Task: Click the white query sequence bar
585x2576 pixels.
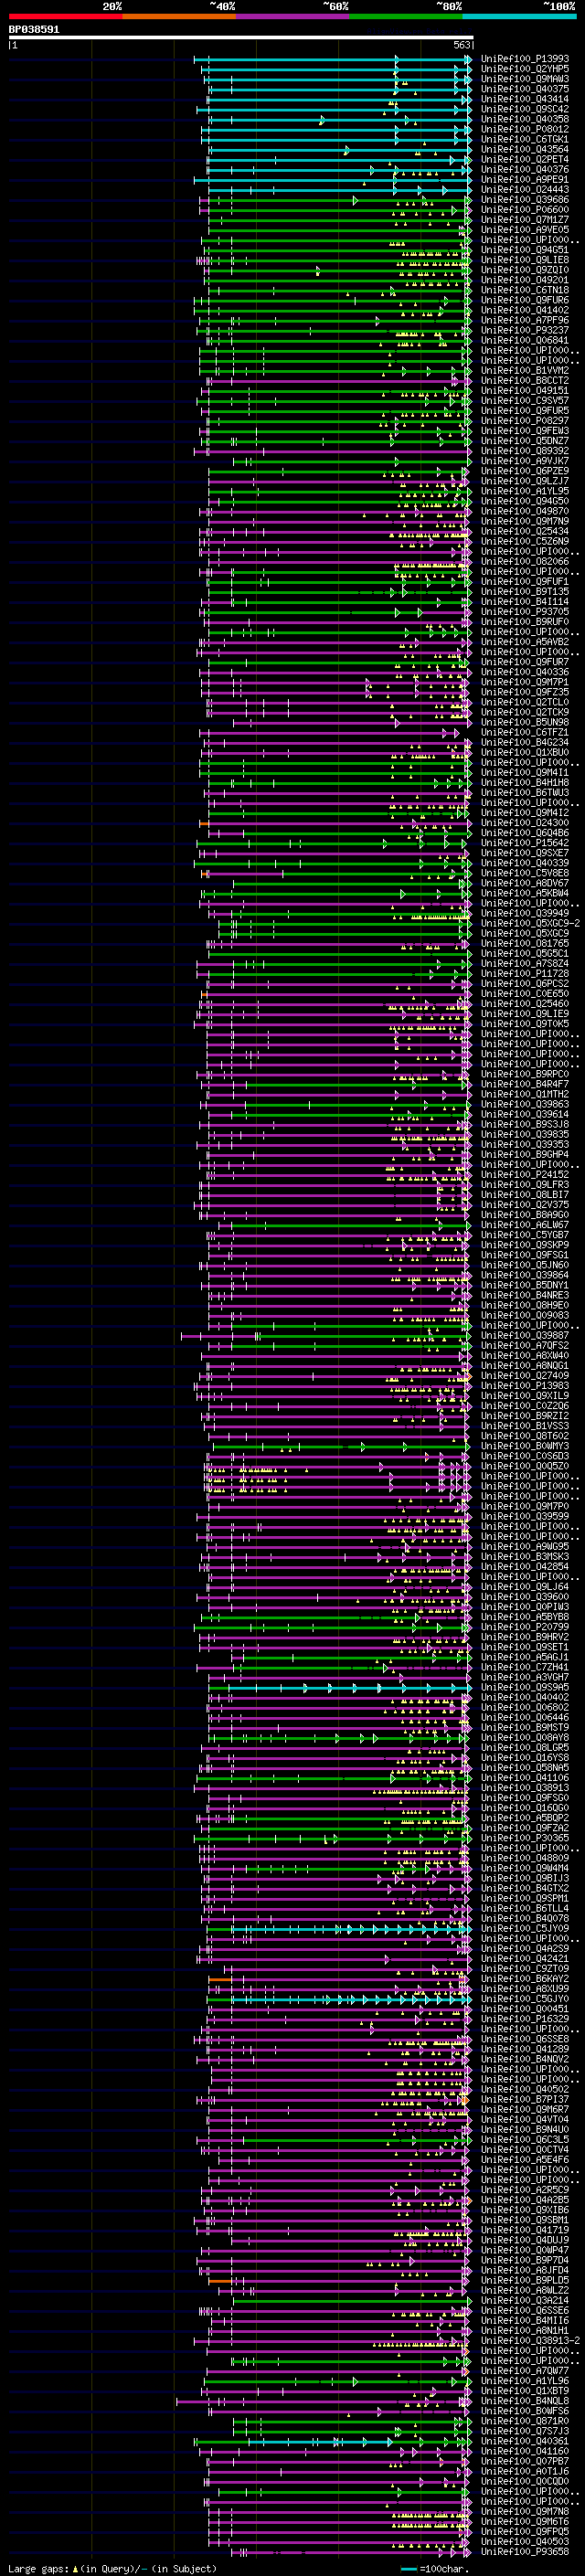Action: click(x=241, y=38)
